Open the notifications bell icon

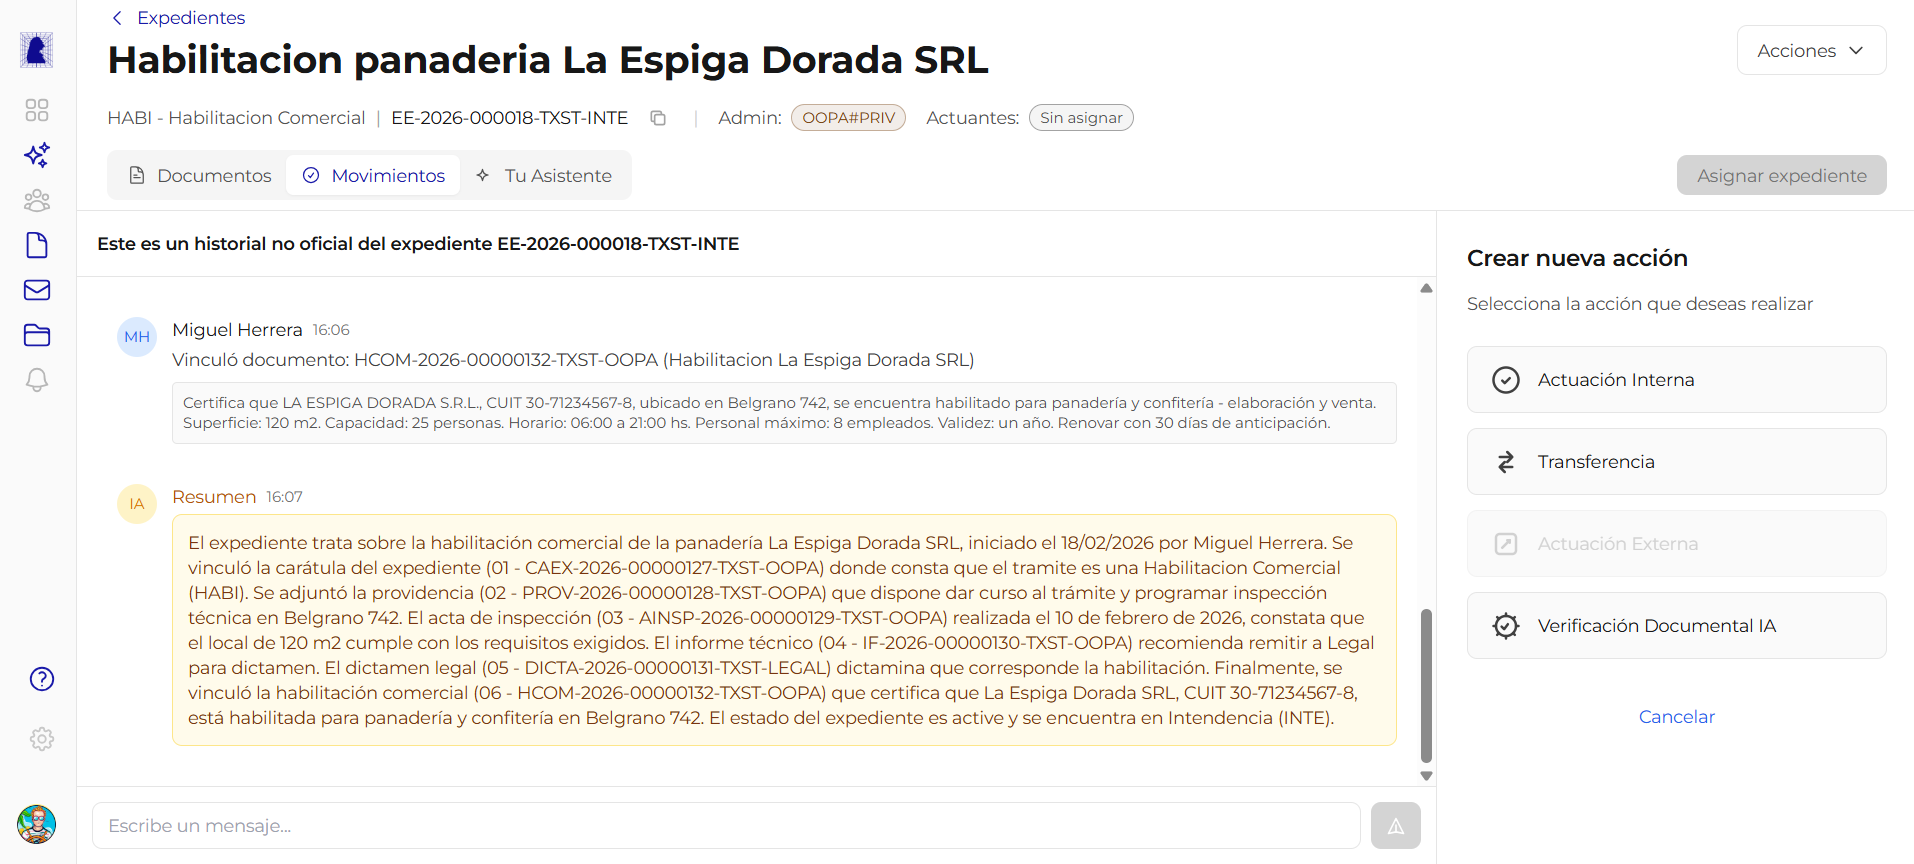(x=37, y=380)
